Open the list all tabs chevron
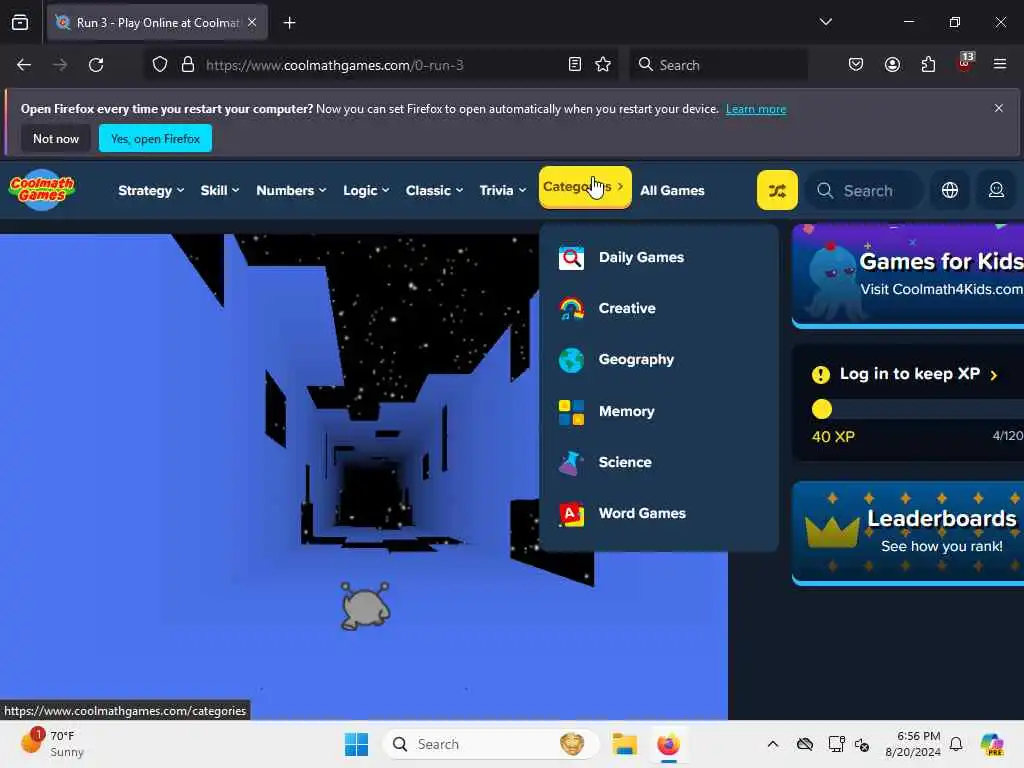This screenshot has width=1024, height=768. tap(825, 23)
